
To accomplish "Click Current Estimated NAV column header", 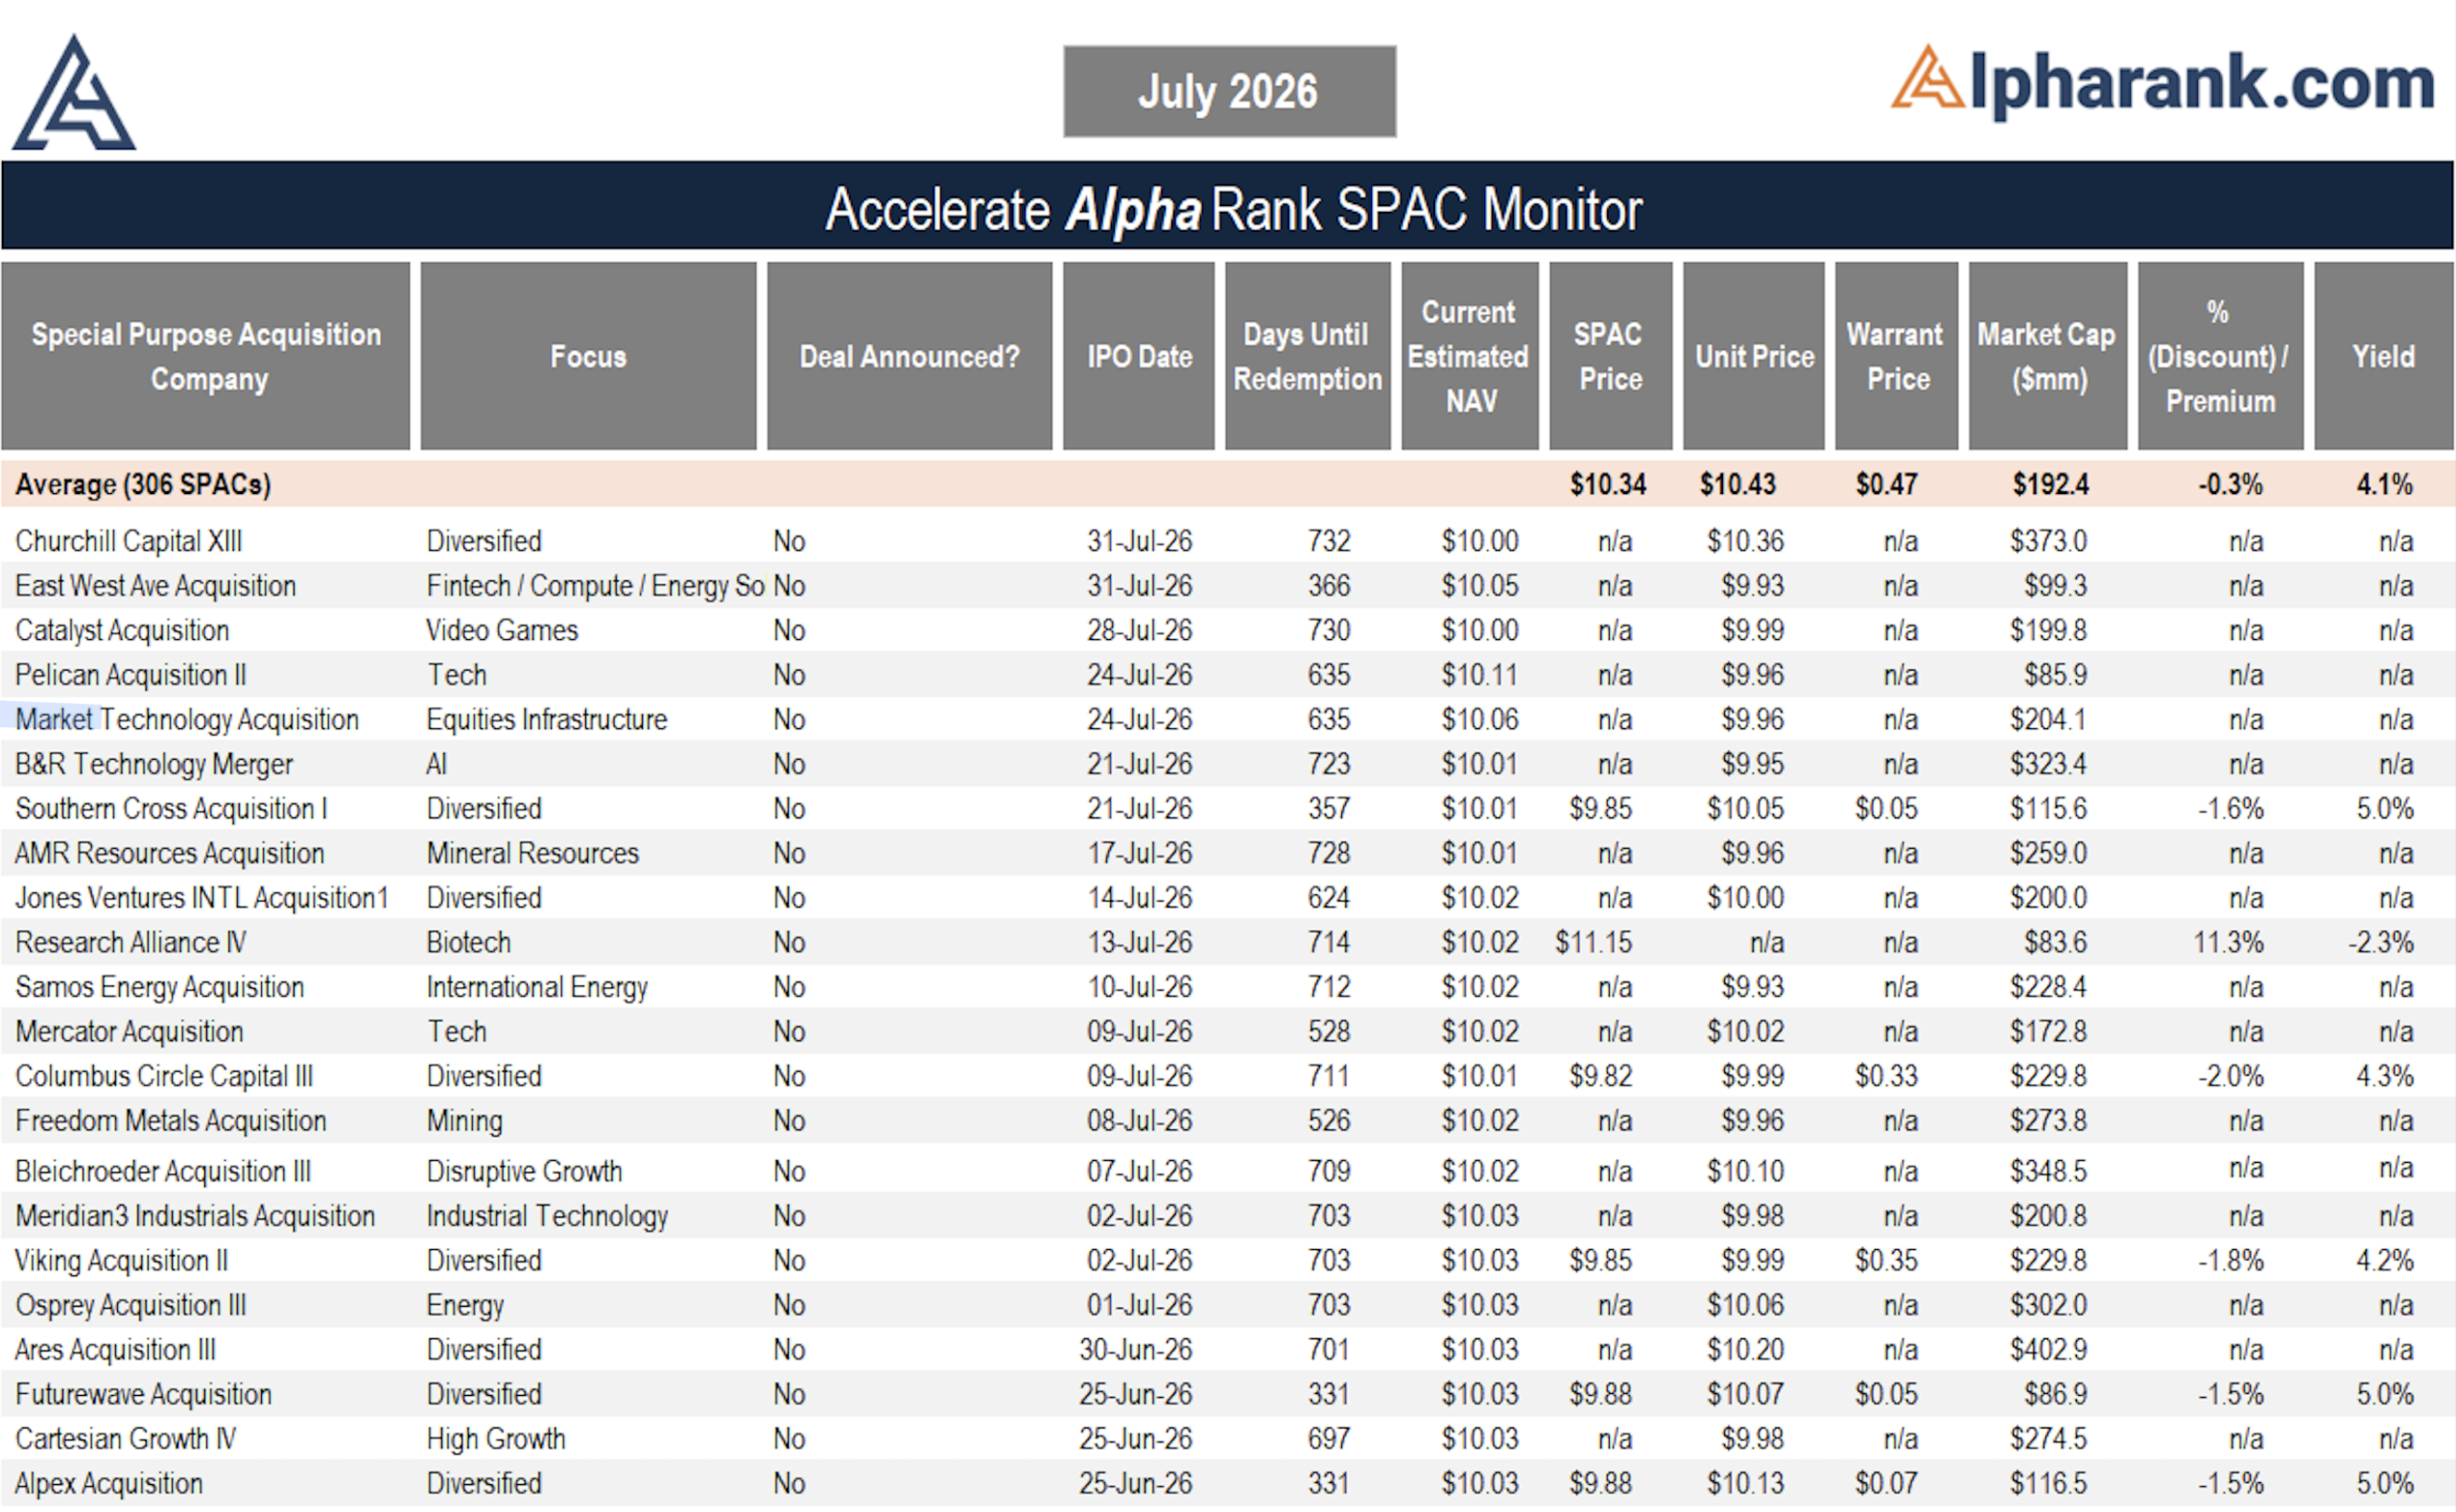I will pos(1469,356).
